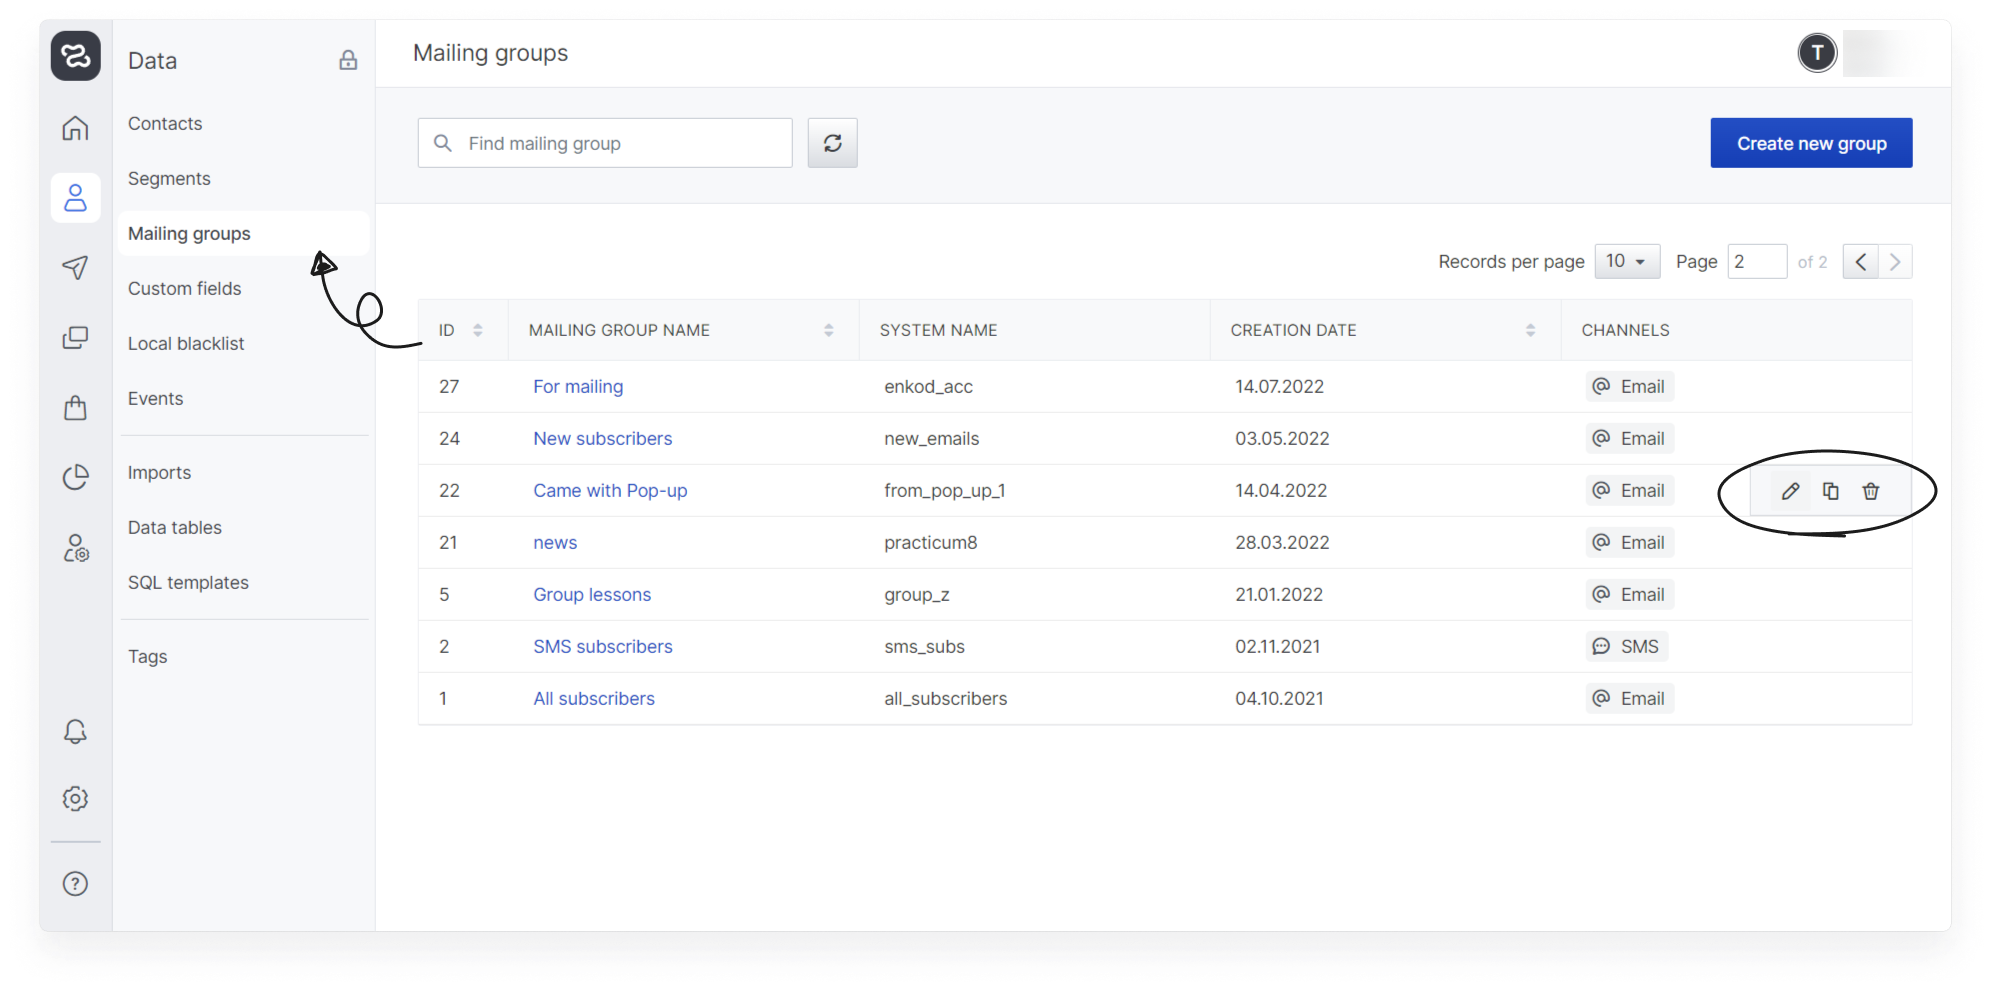Open Events menu item
This screenshot has height=991, width=1991.
point(155,399)
